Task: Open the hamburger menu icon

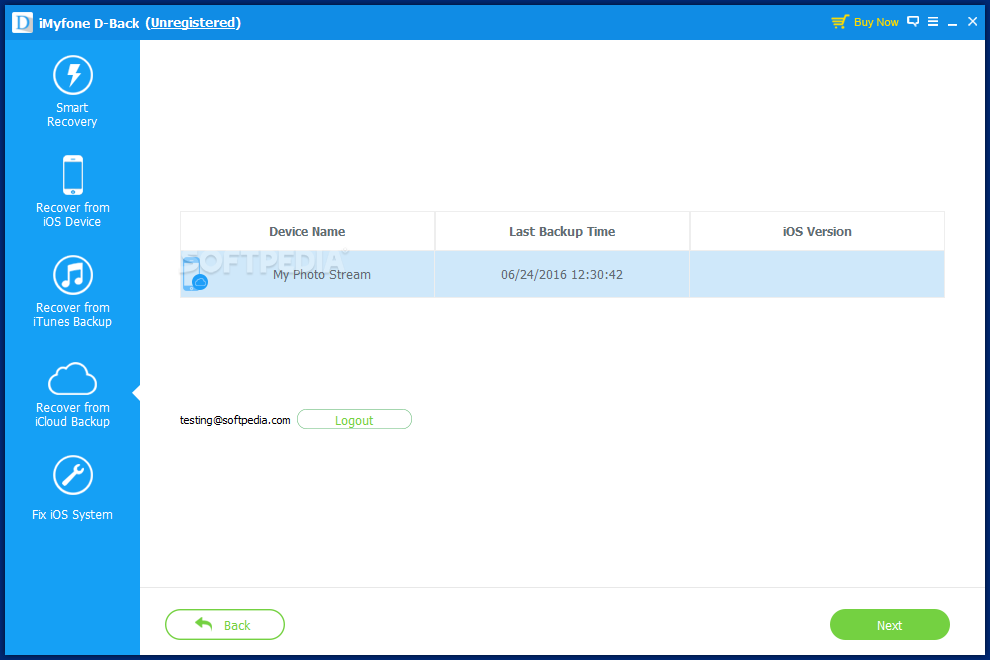Action: pyautogui.click(x=933, y=21)
